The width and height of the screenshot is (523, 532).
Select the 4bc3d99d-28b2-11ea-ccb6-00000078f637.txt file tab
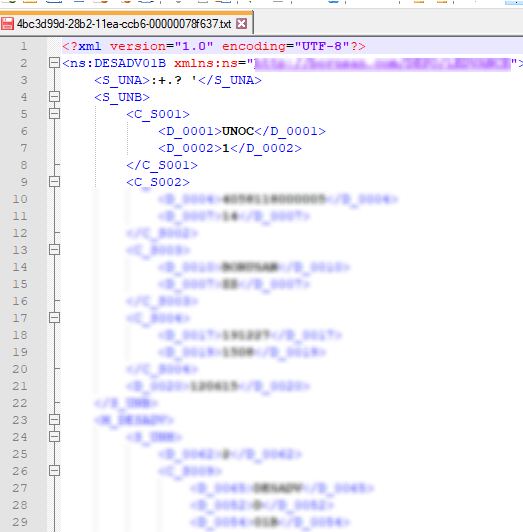coord(124,24)
